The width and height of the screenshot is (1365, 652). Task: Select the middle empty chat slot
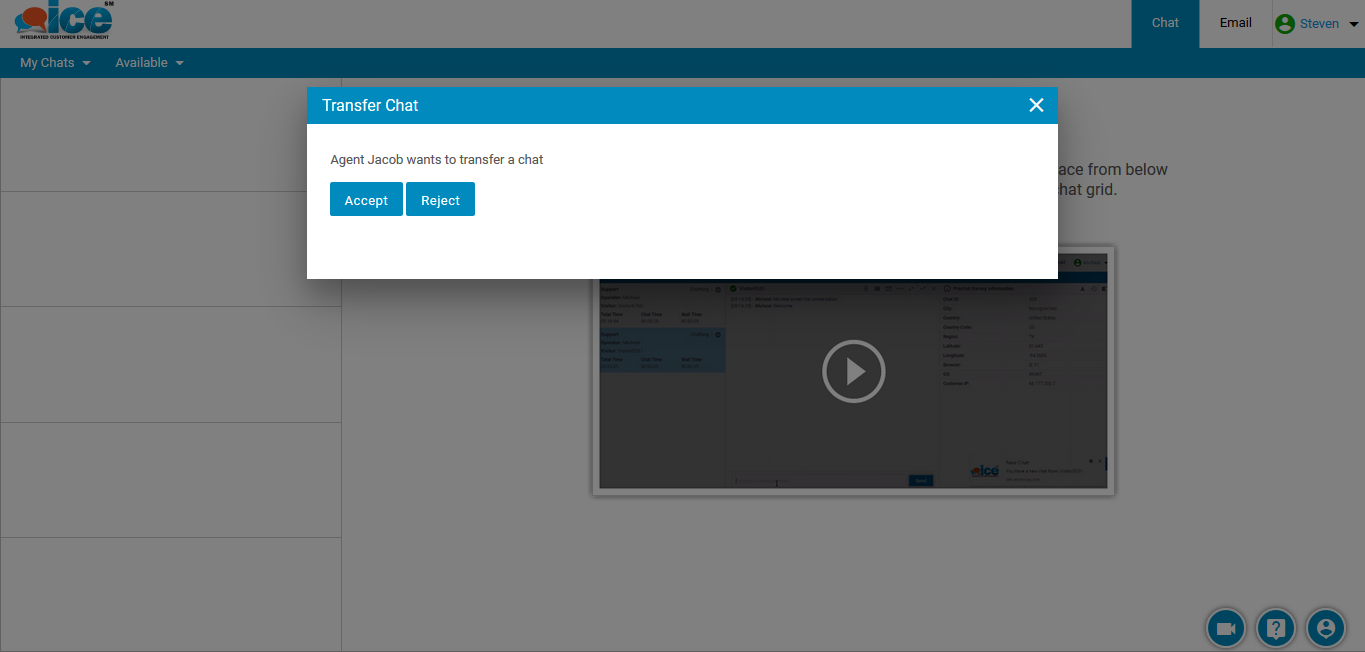point(170,364)
